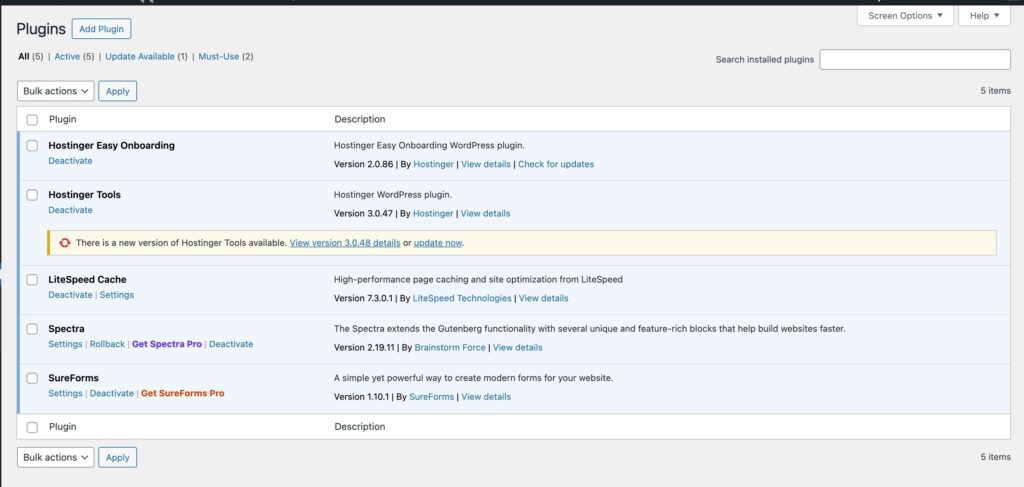Deactivate Hostinger Tools plugin

coord(71,210)
